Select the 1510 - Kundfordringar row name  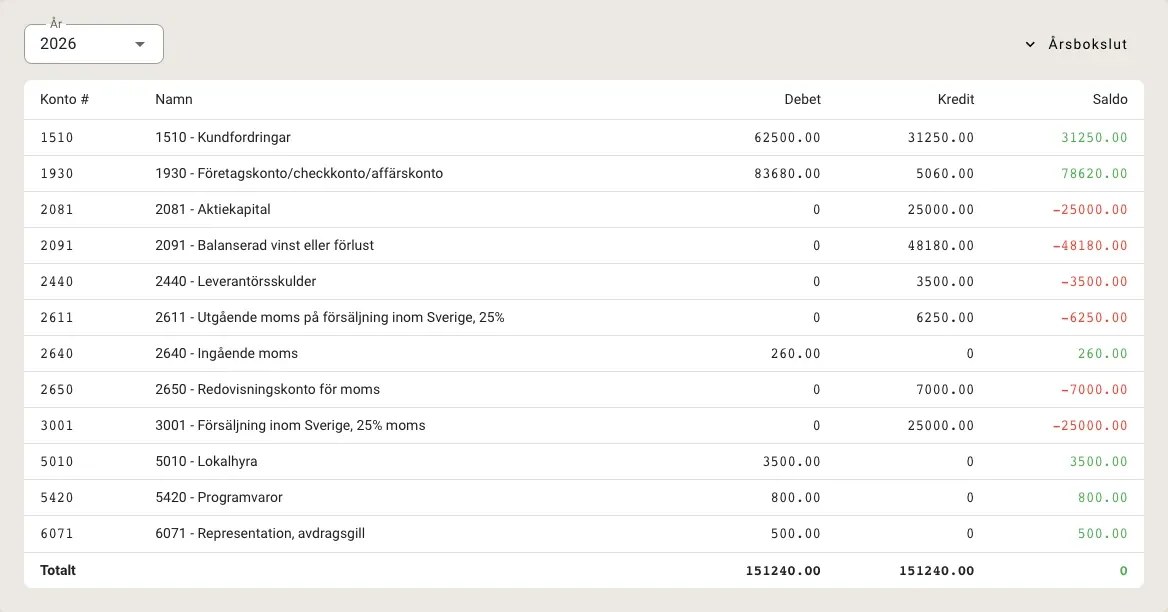223,137
